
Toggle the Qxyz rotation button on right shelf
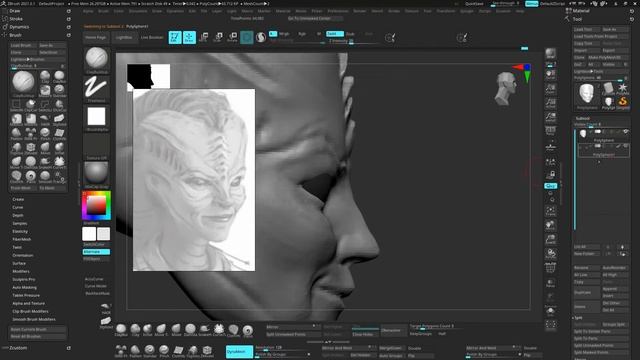coord(551,186)
